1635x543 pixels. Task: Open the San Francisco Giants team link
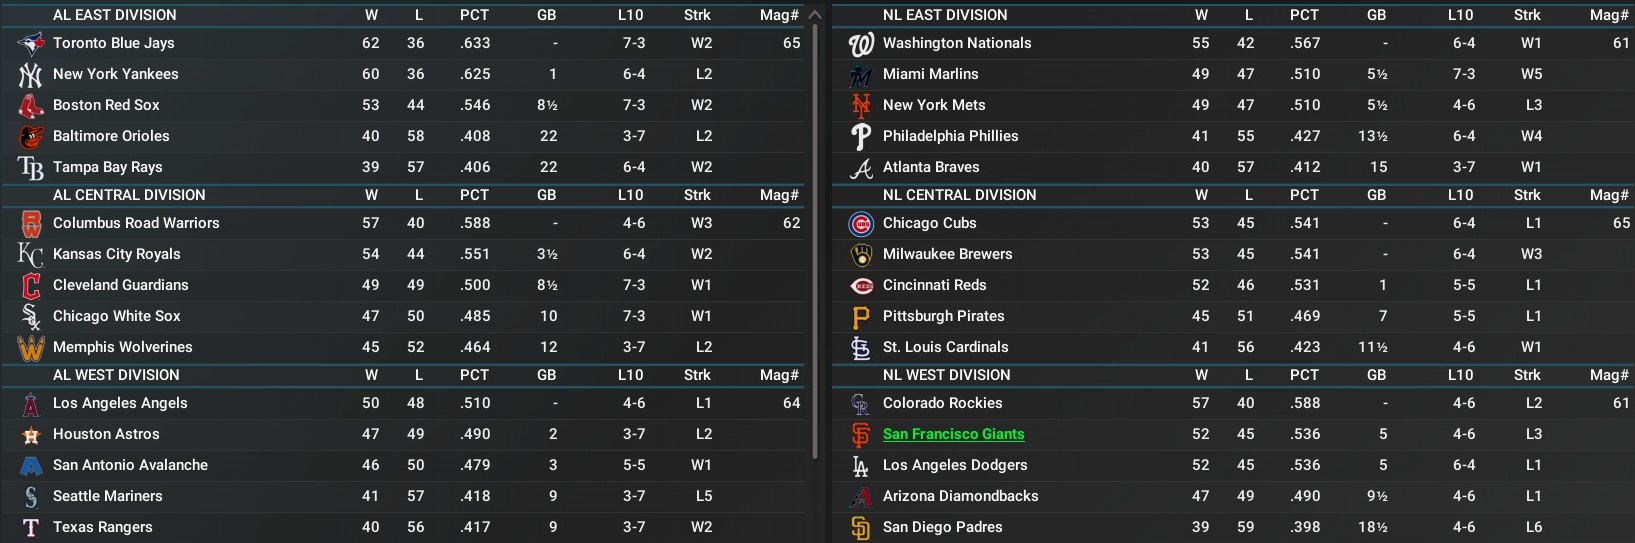point(953,434)
